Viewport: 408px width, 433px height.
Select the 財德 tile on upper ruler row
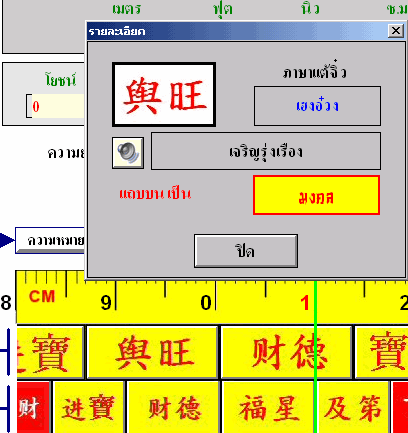(286, 352)
